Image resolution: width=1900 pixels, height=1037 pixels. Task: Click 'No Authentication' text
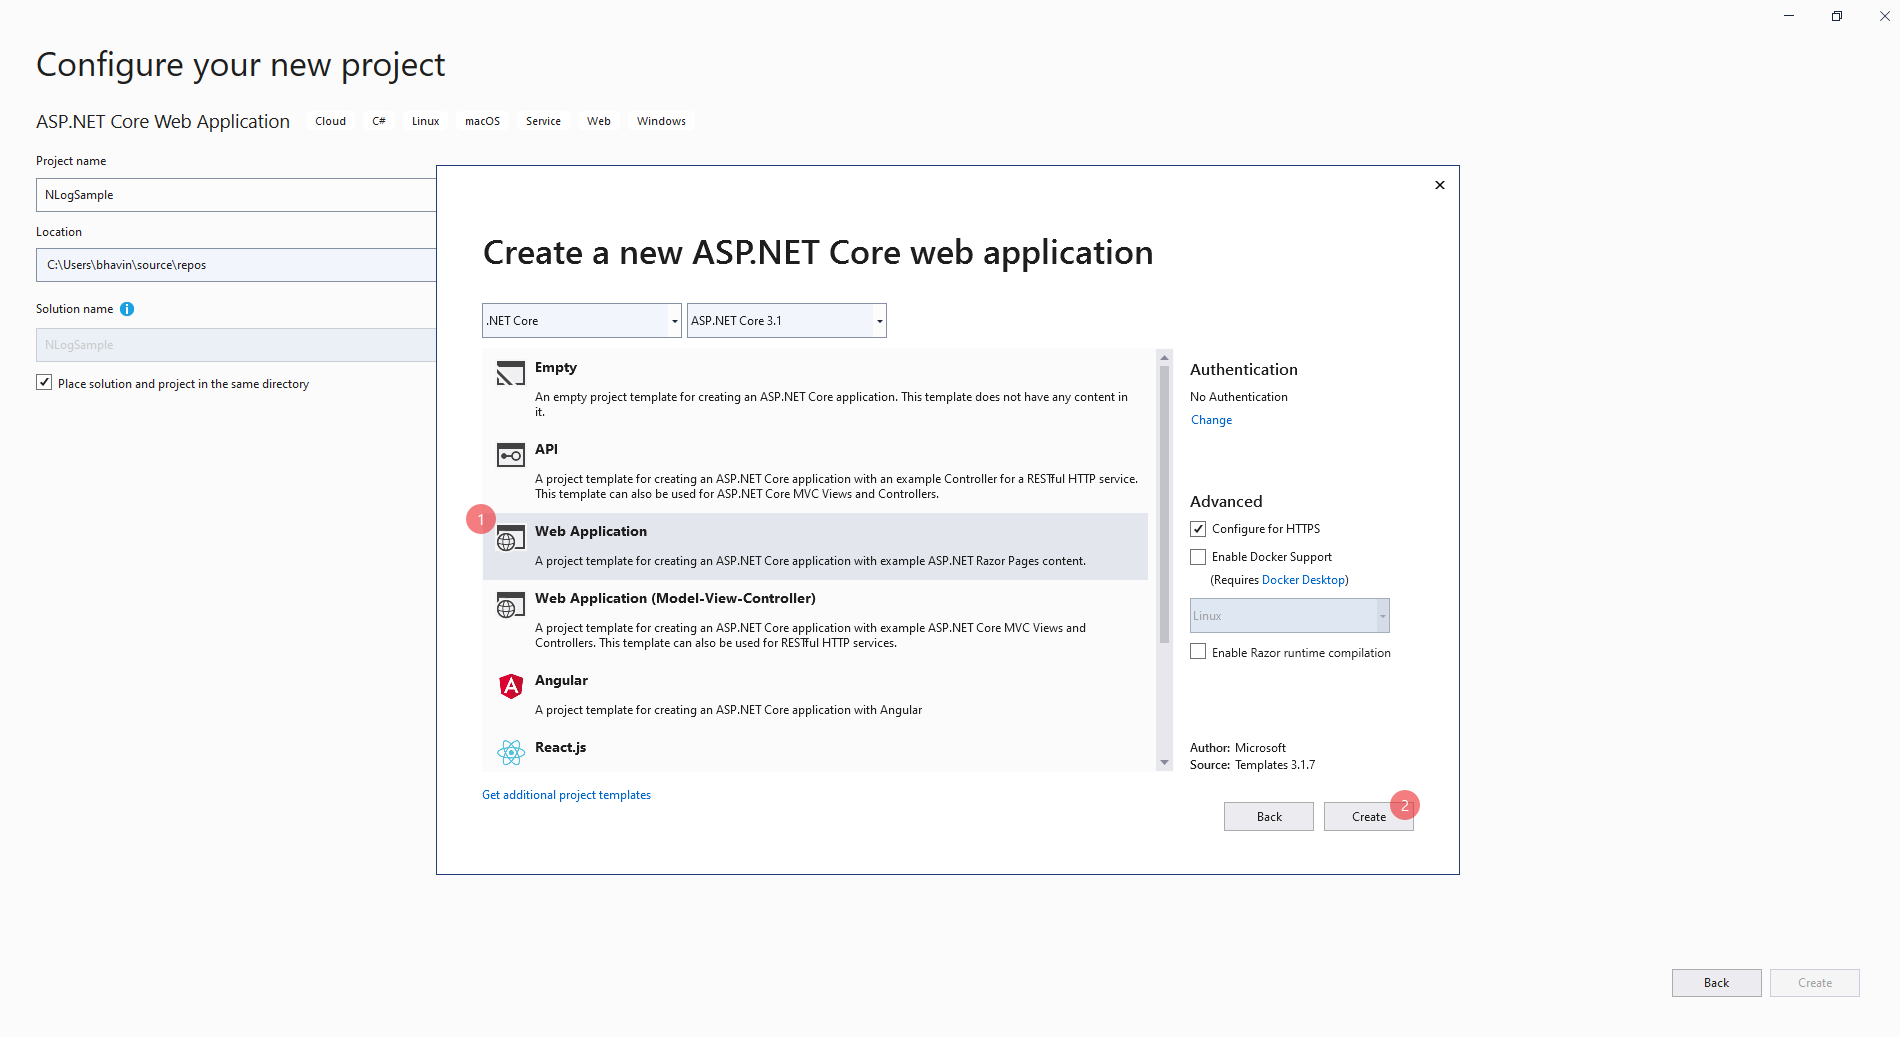click(x=1239, y=397)
